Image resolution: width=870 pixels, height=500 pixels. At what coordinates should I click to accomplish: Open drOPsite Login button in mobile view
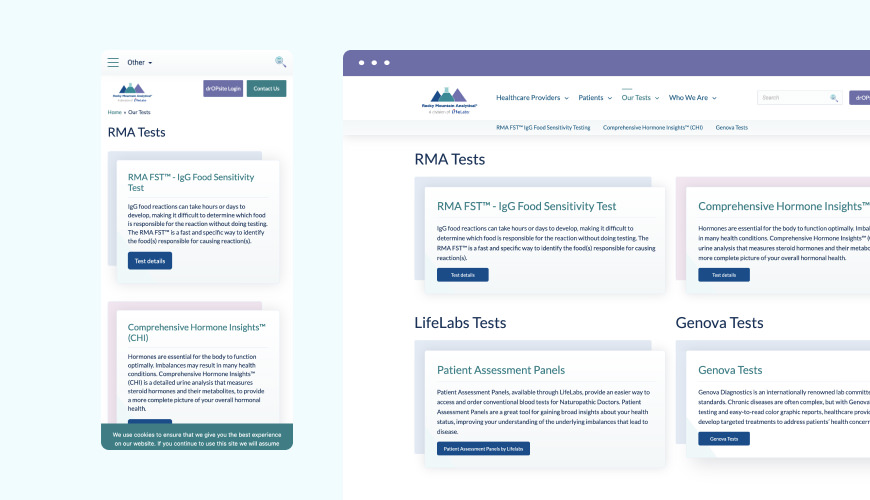pyautogui.click(x=223, y=88)
